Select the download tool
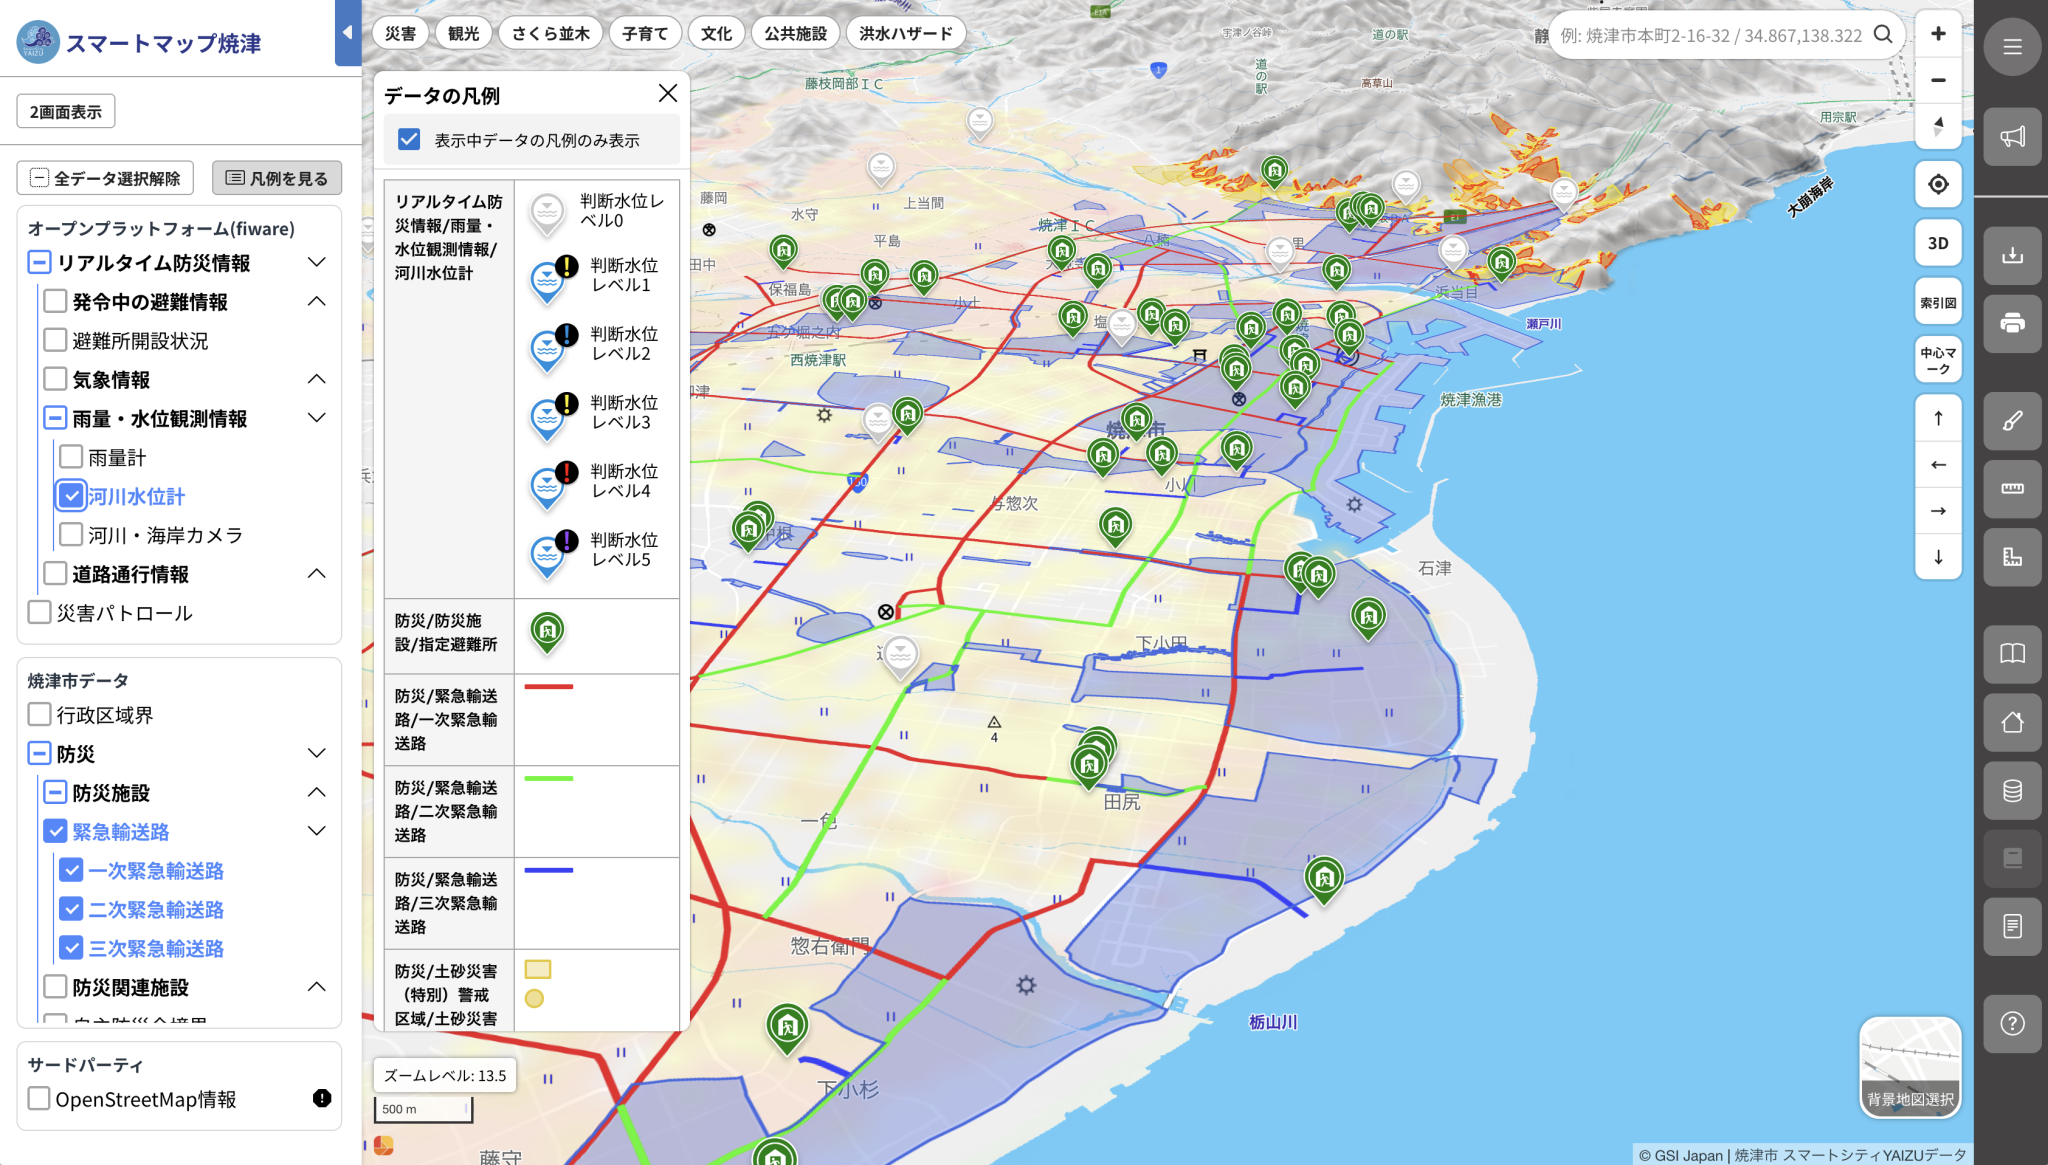This screenshot has height=1165, width=2048. [2012, 257]
